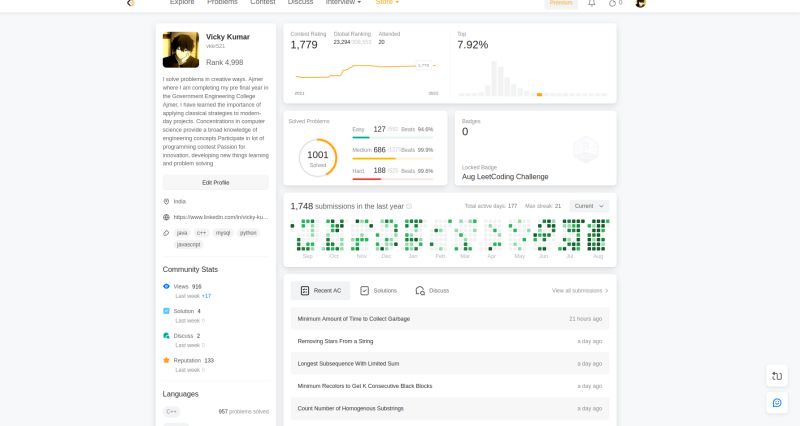Click View all submissions link
The image size is (800, 426).
(x=577, y=291)
